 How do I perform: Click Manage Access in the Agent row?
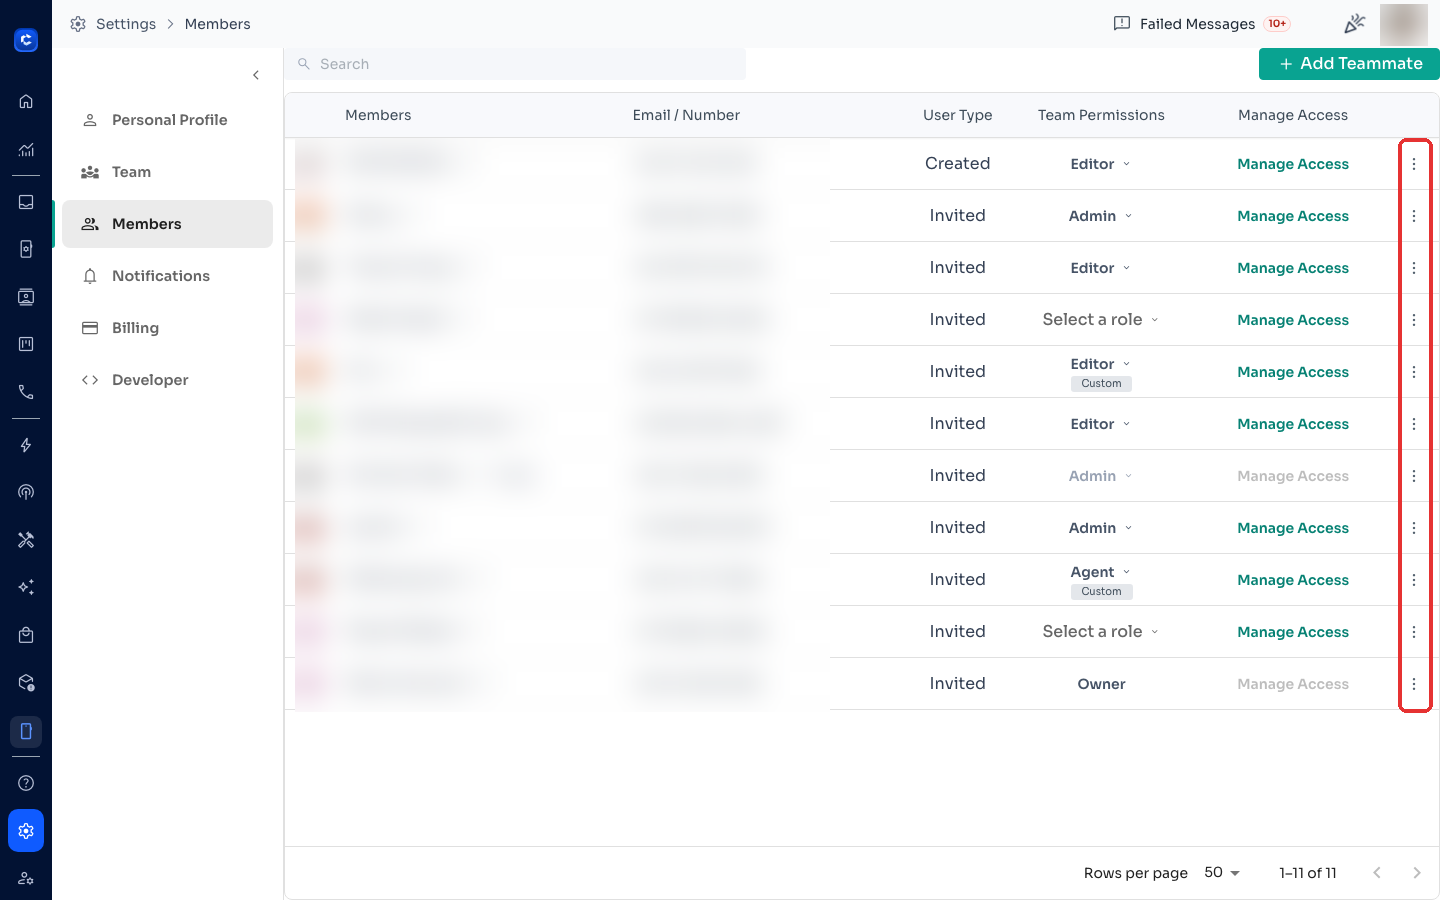1293,580
